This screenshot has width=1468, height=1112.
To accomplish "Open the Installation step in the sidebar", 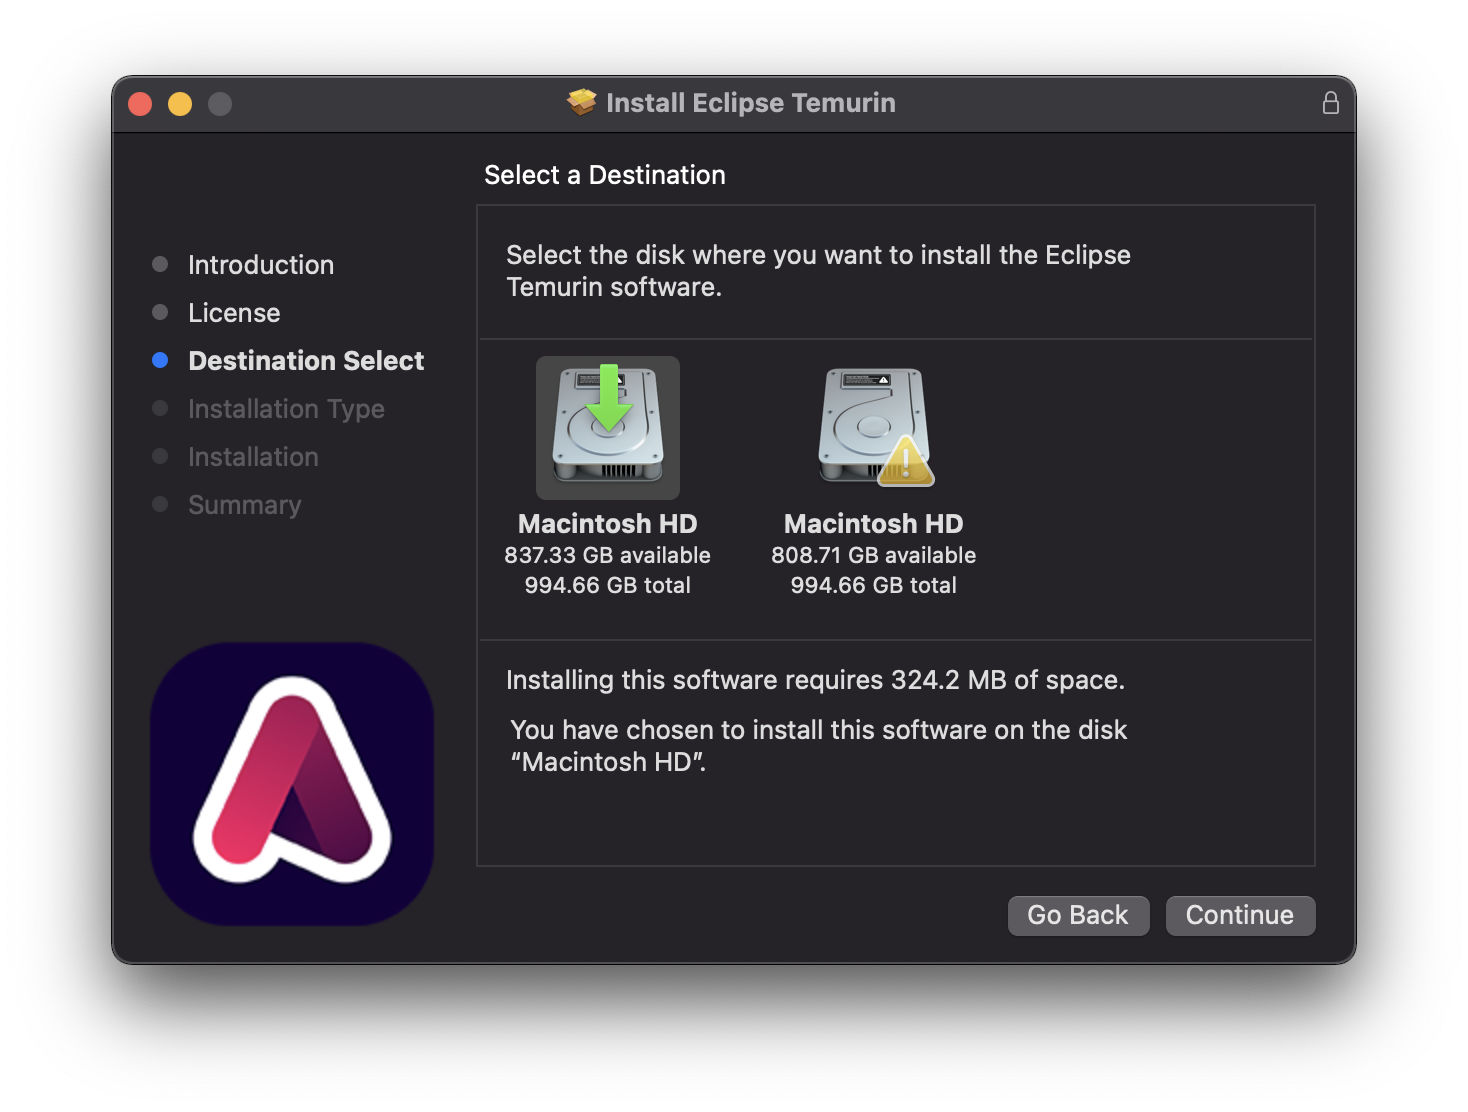I will (x=252, y=456).
